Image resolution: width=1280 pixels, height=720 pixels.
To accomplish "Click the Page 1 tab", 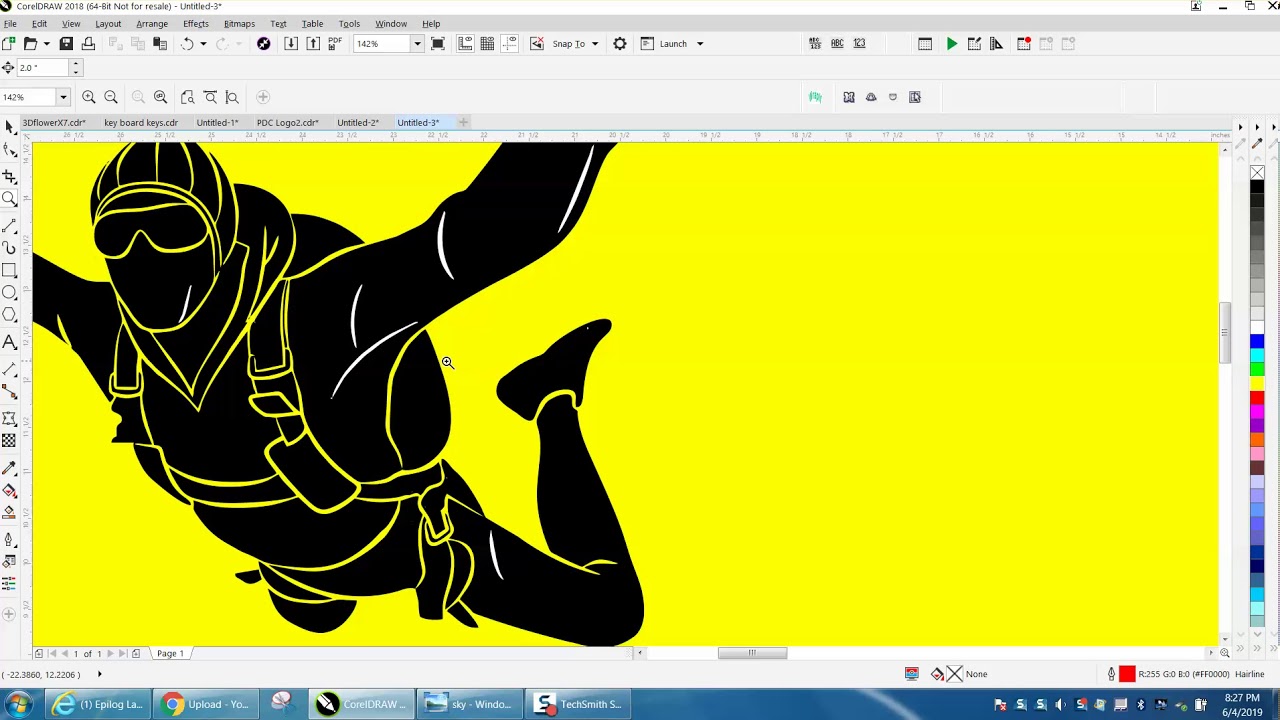I will (169, 654).
